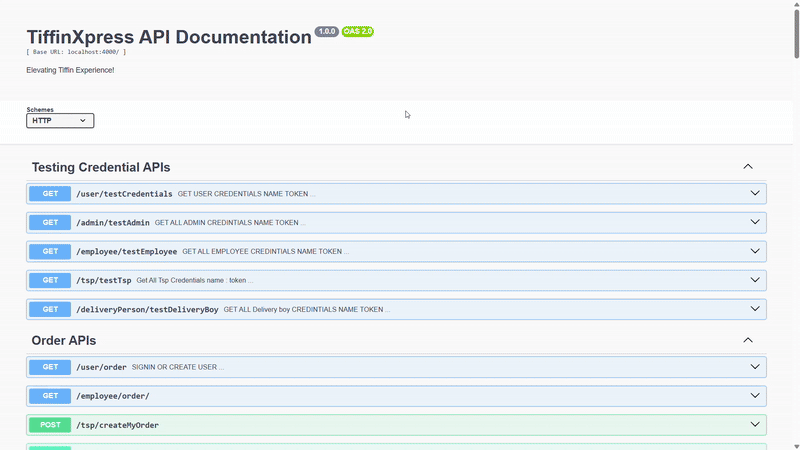This screenshot has height=450, width=800.
Task: Click 'GET ALL EMPLOYEE CREDINTIALS NAME TOKEN' summary
Action: click(262, 252)
